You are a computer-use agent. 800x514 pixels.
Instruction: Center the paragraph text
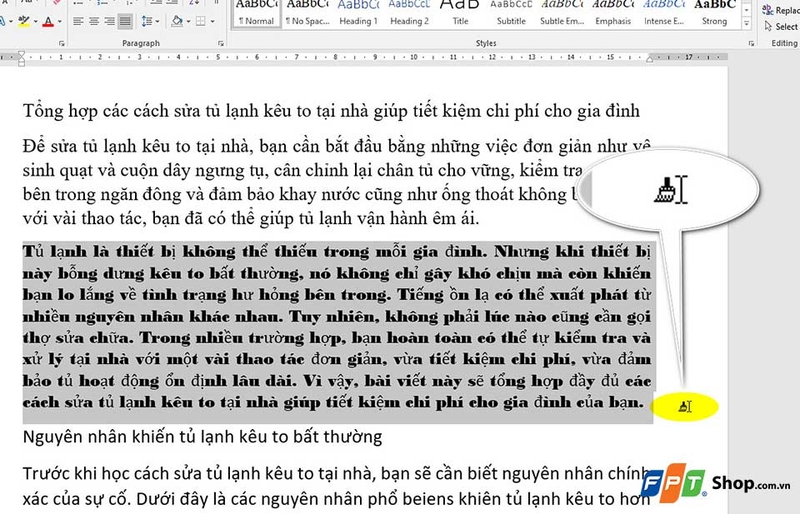(x=94, y=21)
